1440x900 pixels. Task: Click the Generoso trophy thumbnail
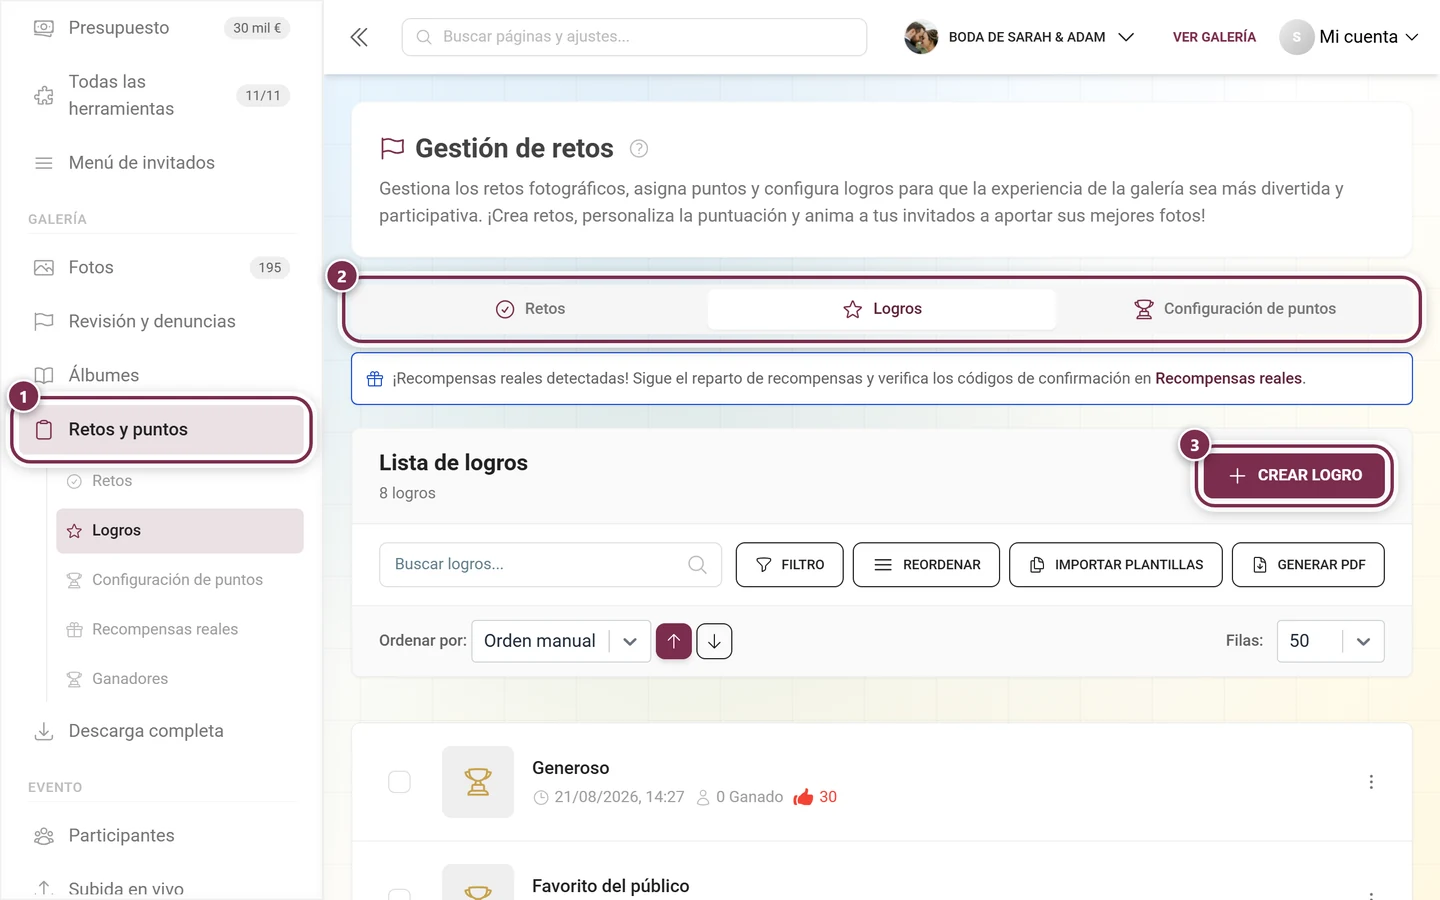(478, 782)
